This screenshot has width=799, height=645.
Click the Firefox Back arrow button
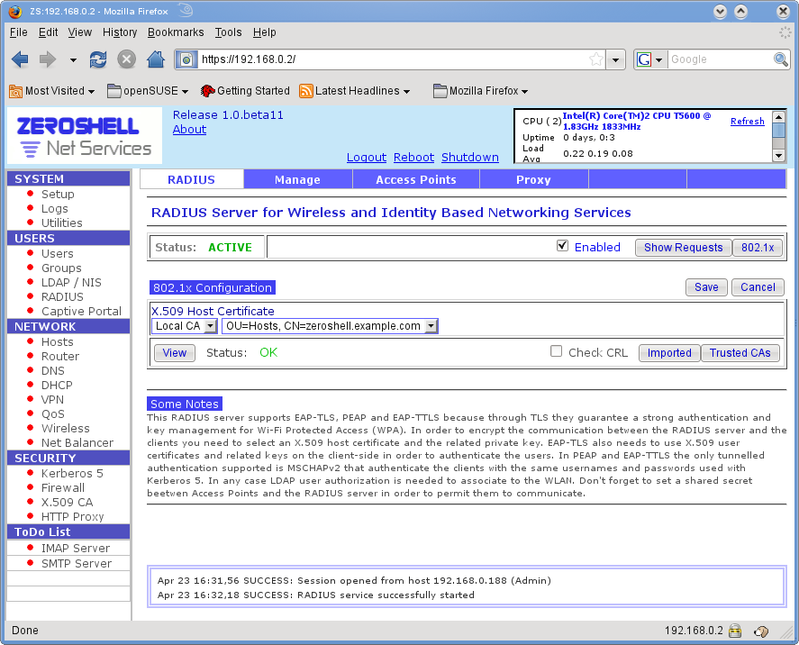pos(20,60)
